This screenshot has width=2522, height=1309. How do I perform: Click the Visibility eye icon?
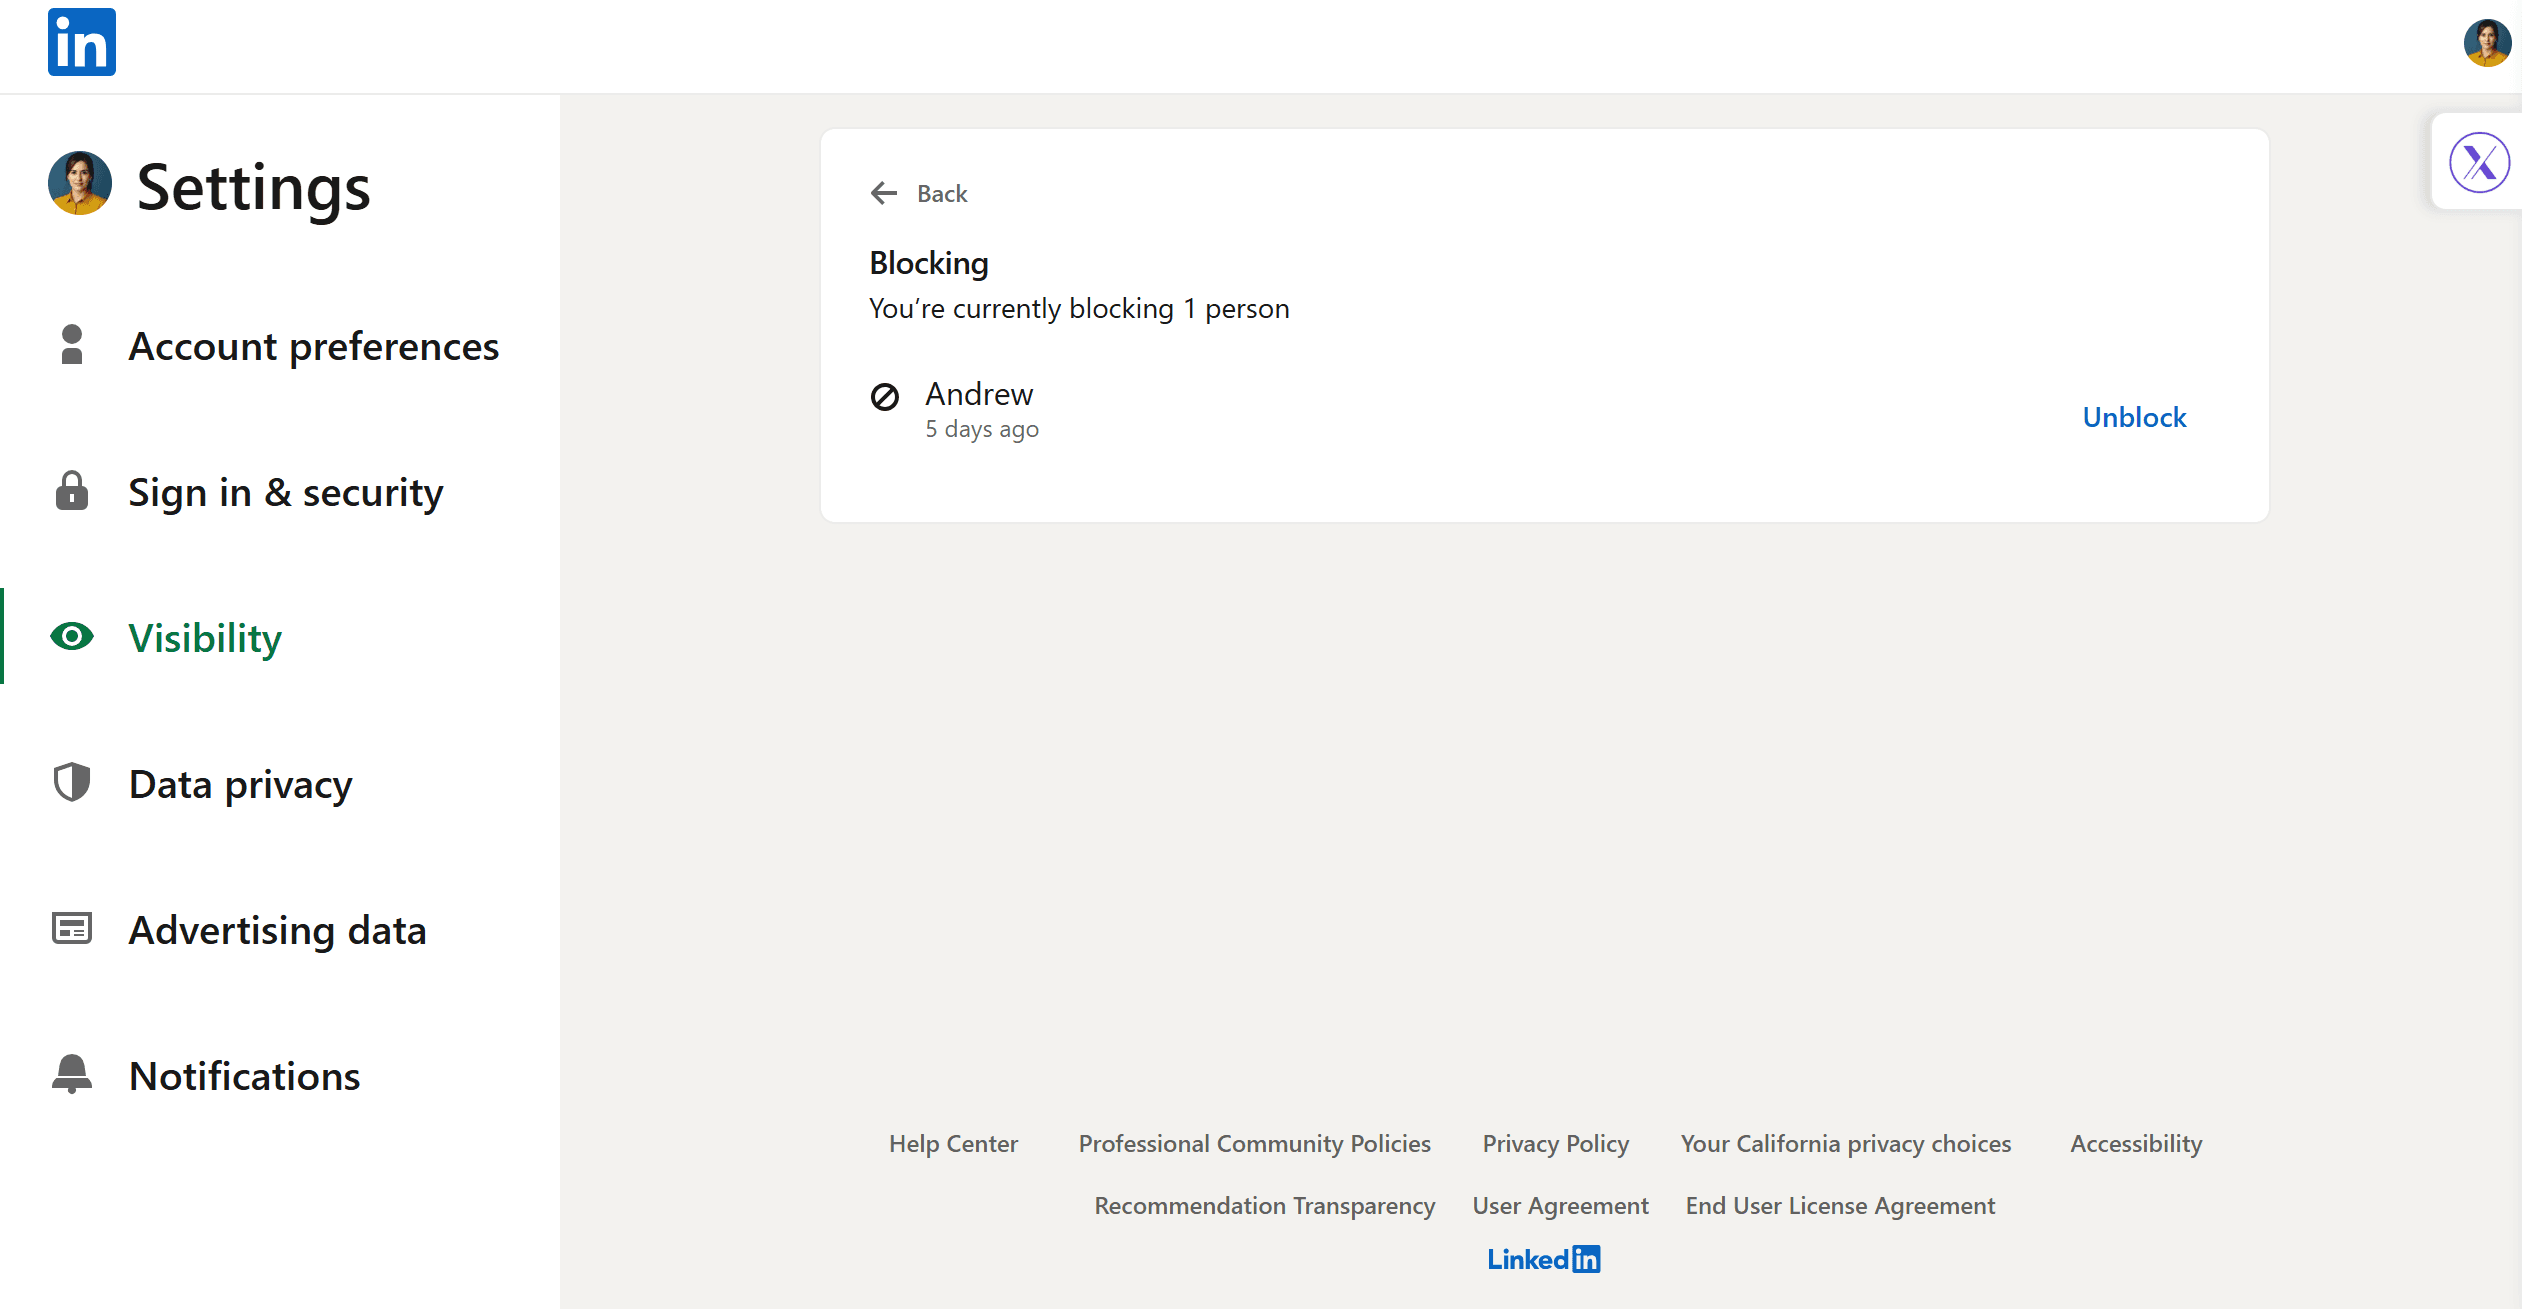pyautogui.click(x=72, y=637)
